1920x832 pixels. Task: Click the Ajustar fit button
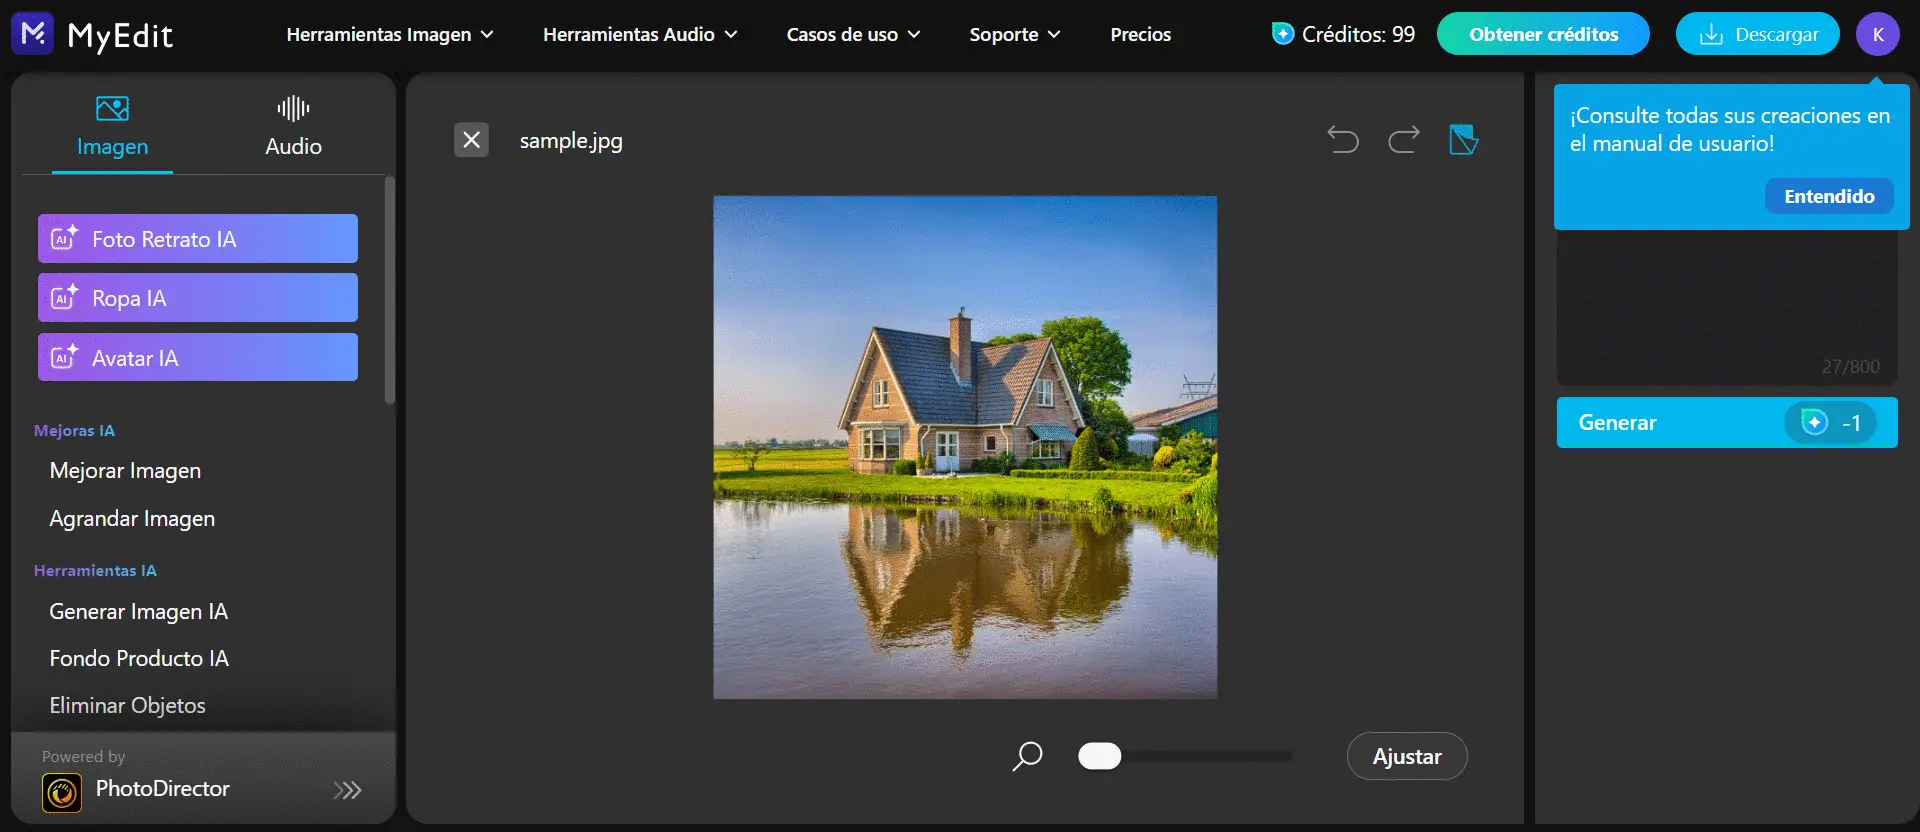1407,756
